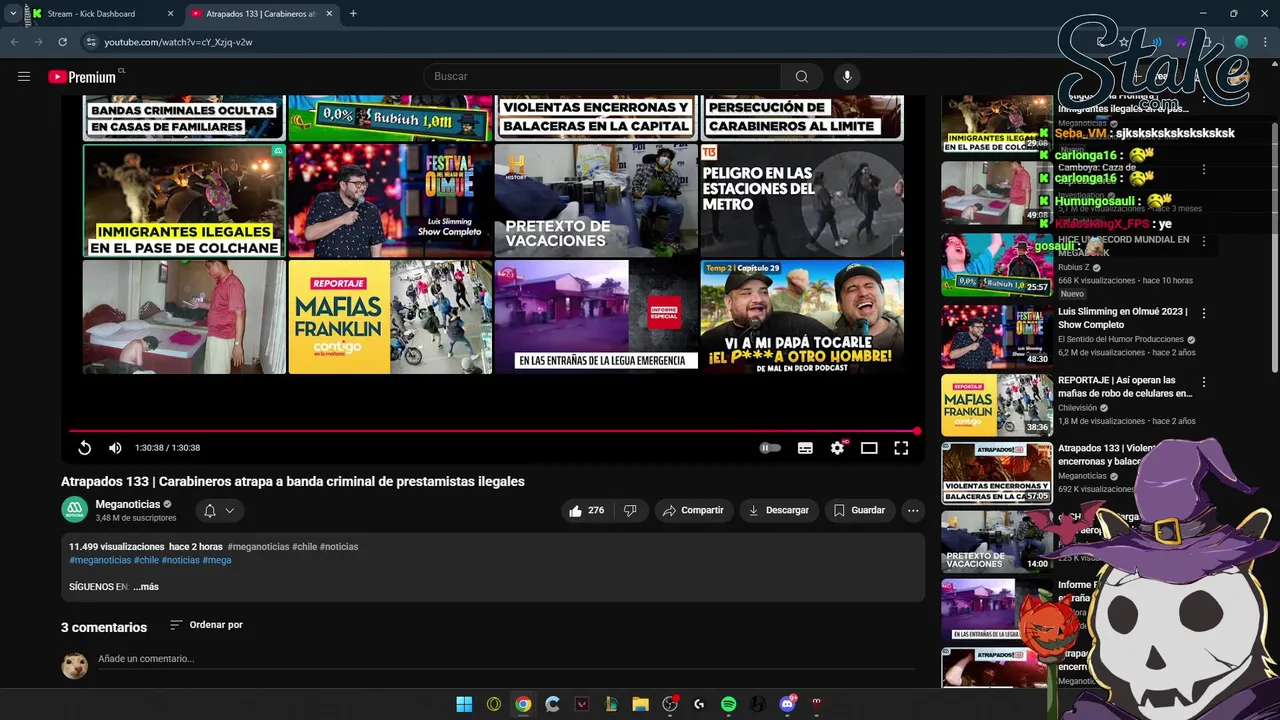Toggle the autoplay switch in player

click(x=770, y=448)
